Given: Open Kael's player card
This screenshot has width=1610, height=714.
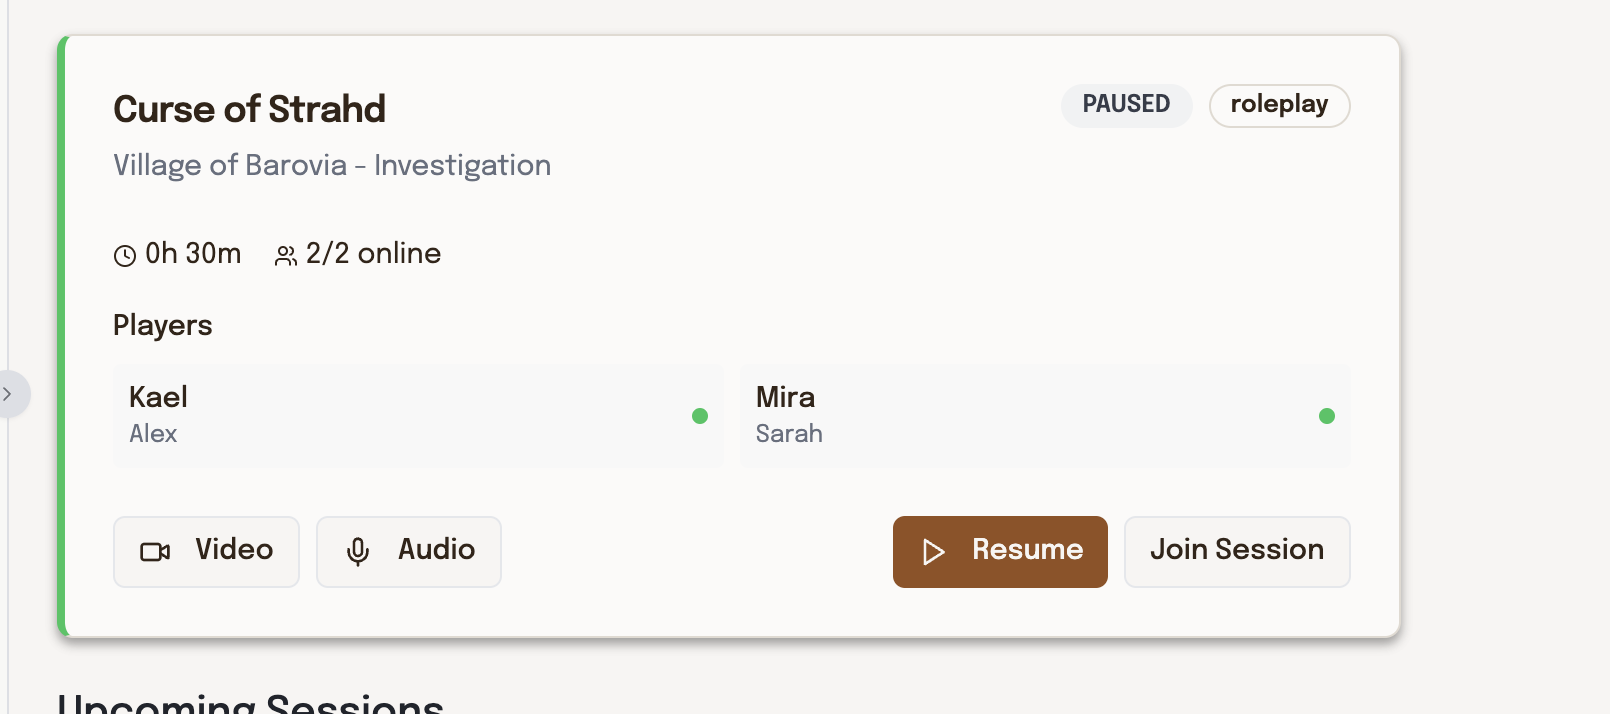Looking at the screenshot, I should (400, 415).
